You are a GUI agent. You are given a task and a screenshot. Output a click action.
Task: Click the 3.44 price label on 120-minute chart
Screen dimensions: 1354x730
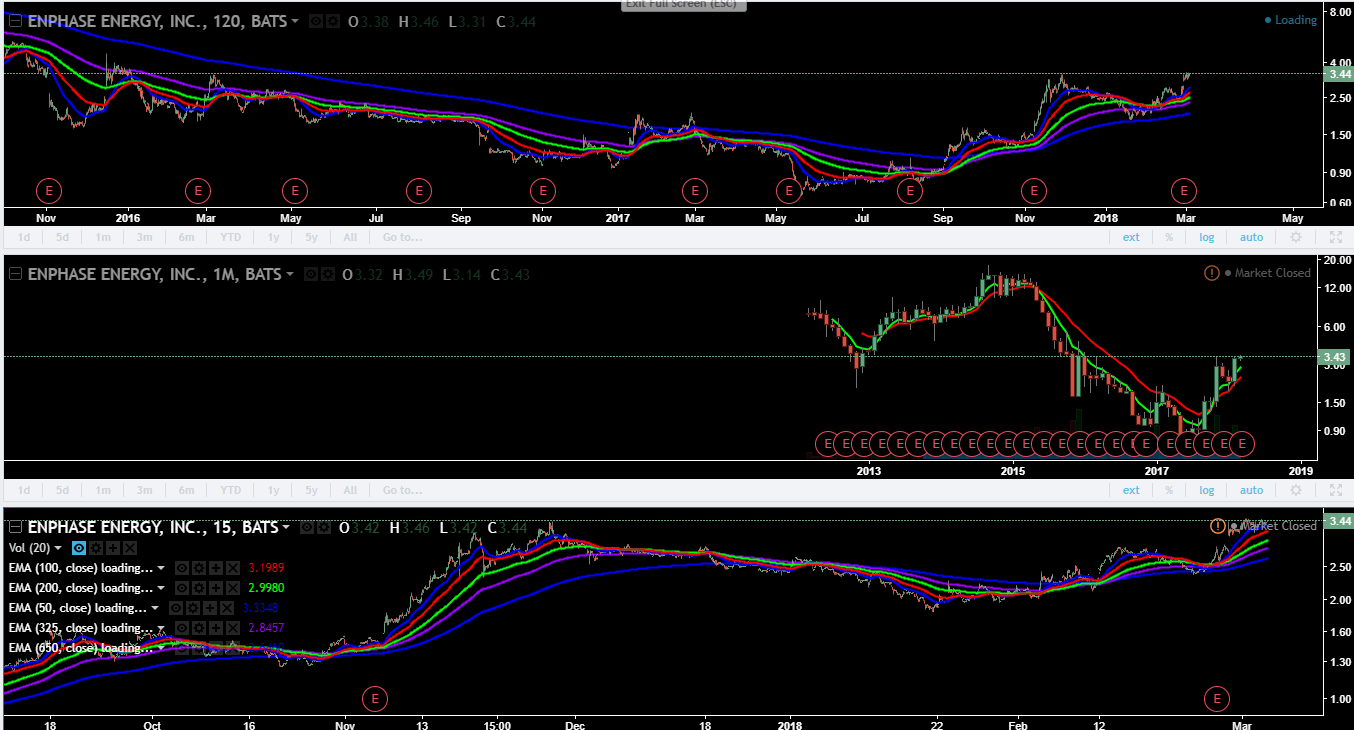point(1337,74)
